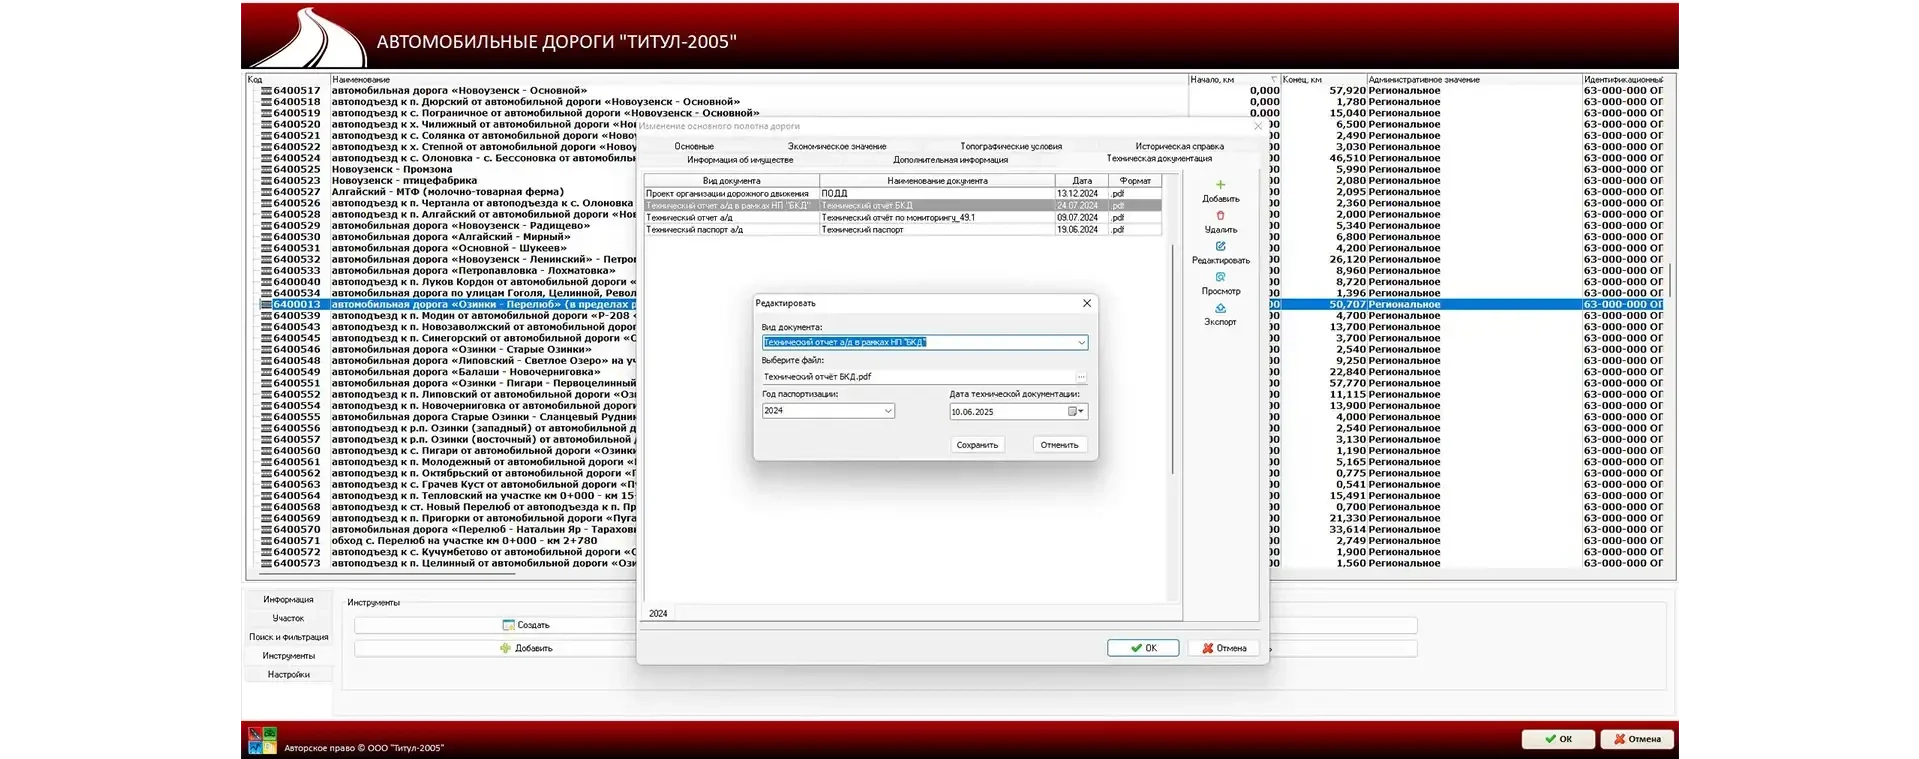Select the Историческая справка tab
Screen dimensions: 1919x759
point(1178,146)
